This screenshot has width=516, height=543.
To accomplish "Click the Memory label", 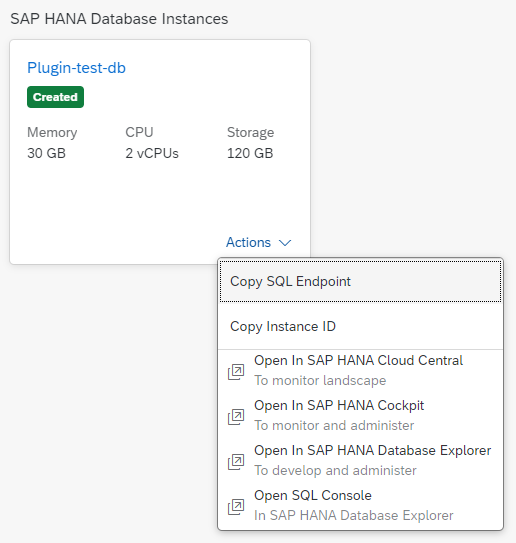I will [x=52, y=133].
